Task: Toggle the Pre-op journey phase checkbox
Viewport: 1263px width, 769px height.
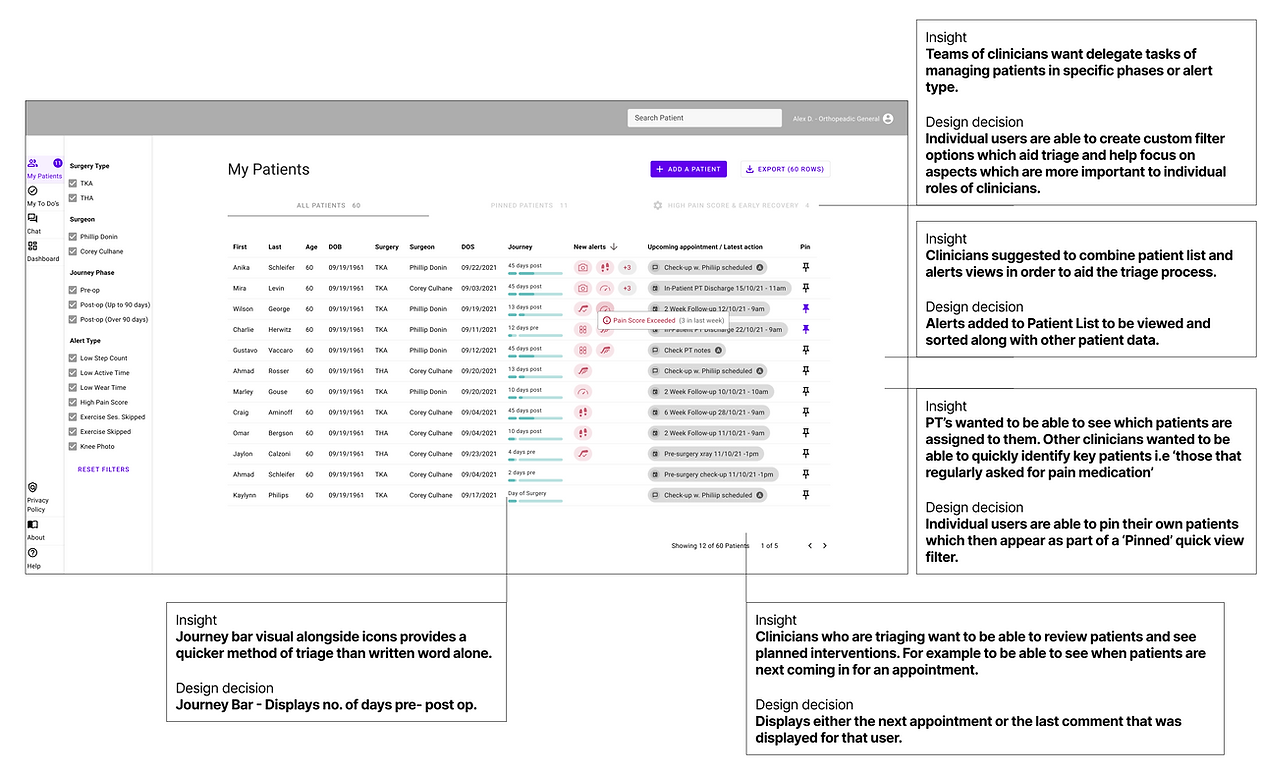Action: tap(73, 290)
